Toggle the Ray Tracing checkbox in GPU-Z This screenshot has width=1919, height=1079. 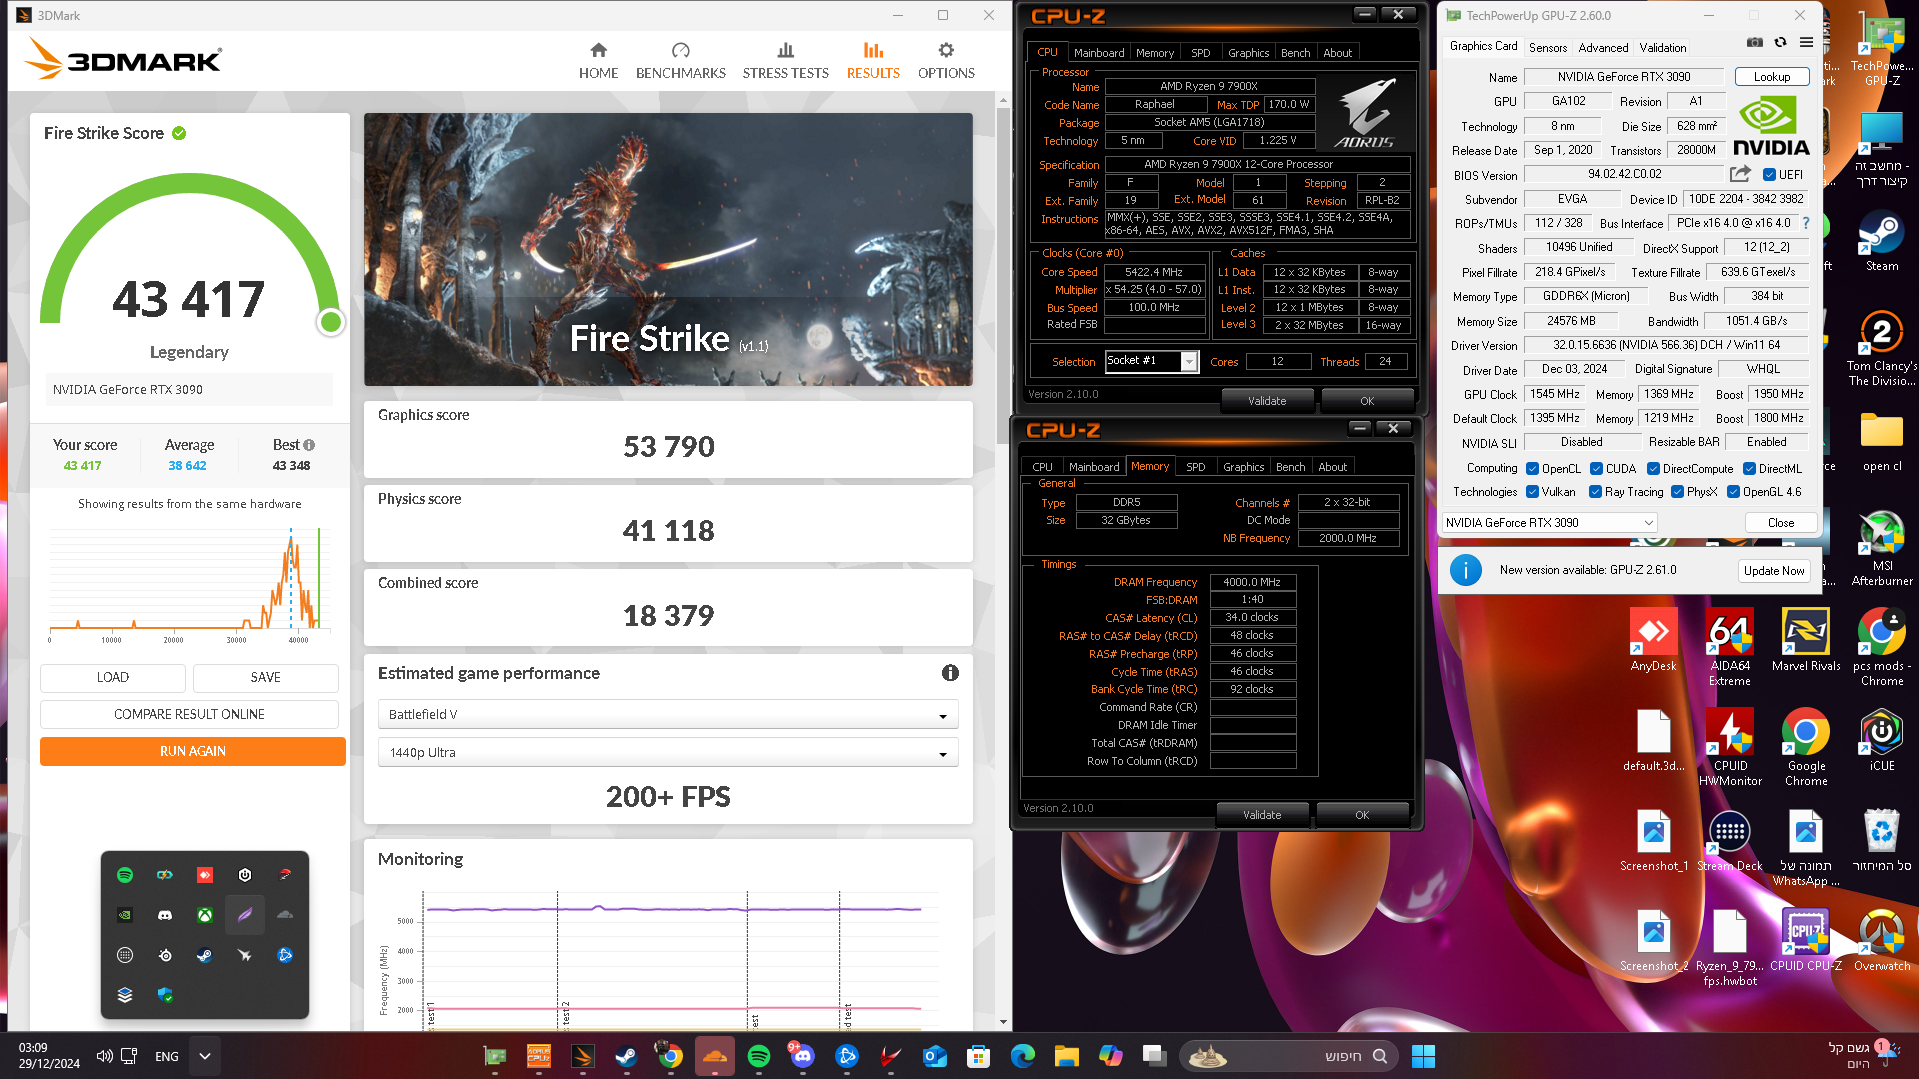tap(1595, 492)
